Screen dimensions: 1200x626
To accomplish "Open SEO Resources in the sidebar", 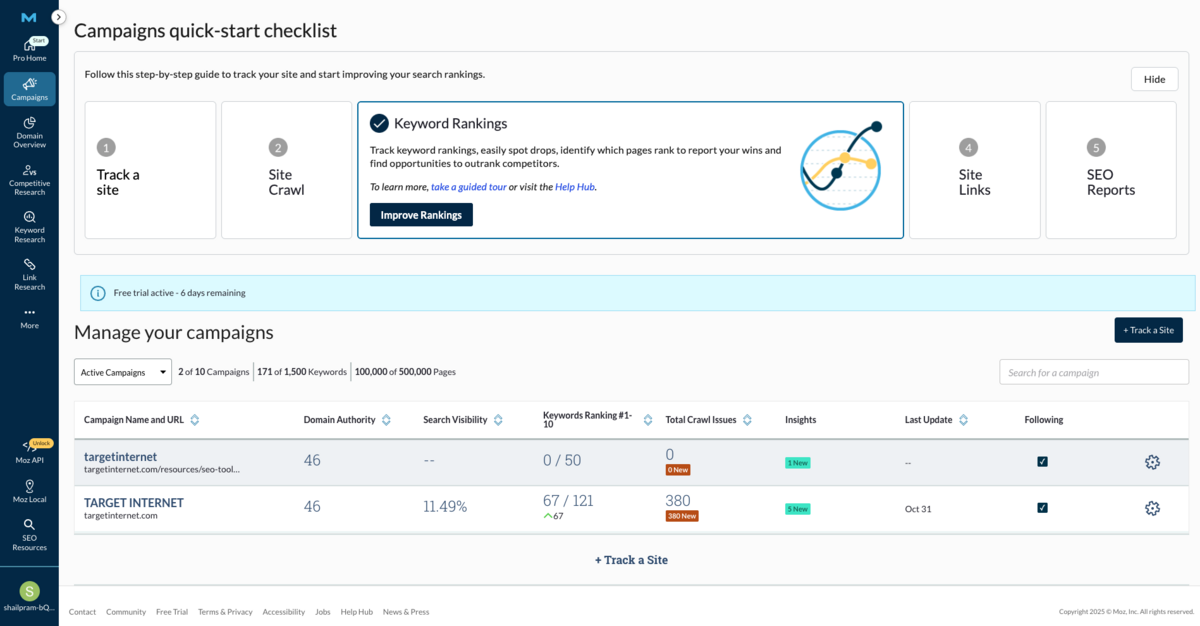I will point(29,535).
